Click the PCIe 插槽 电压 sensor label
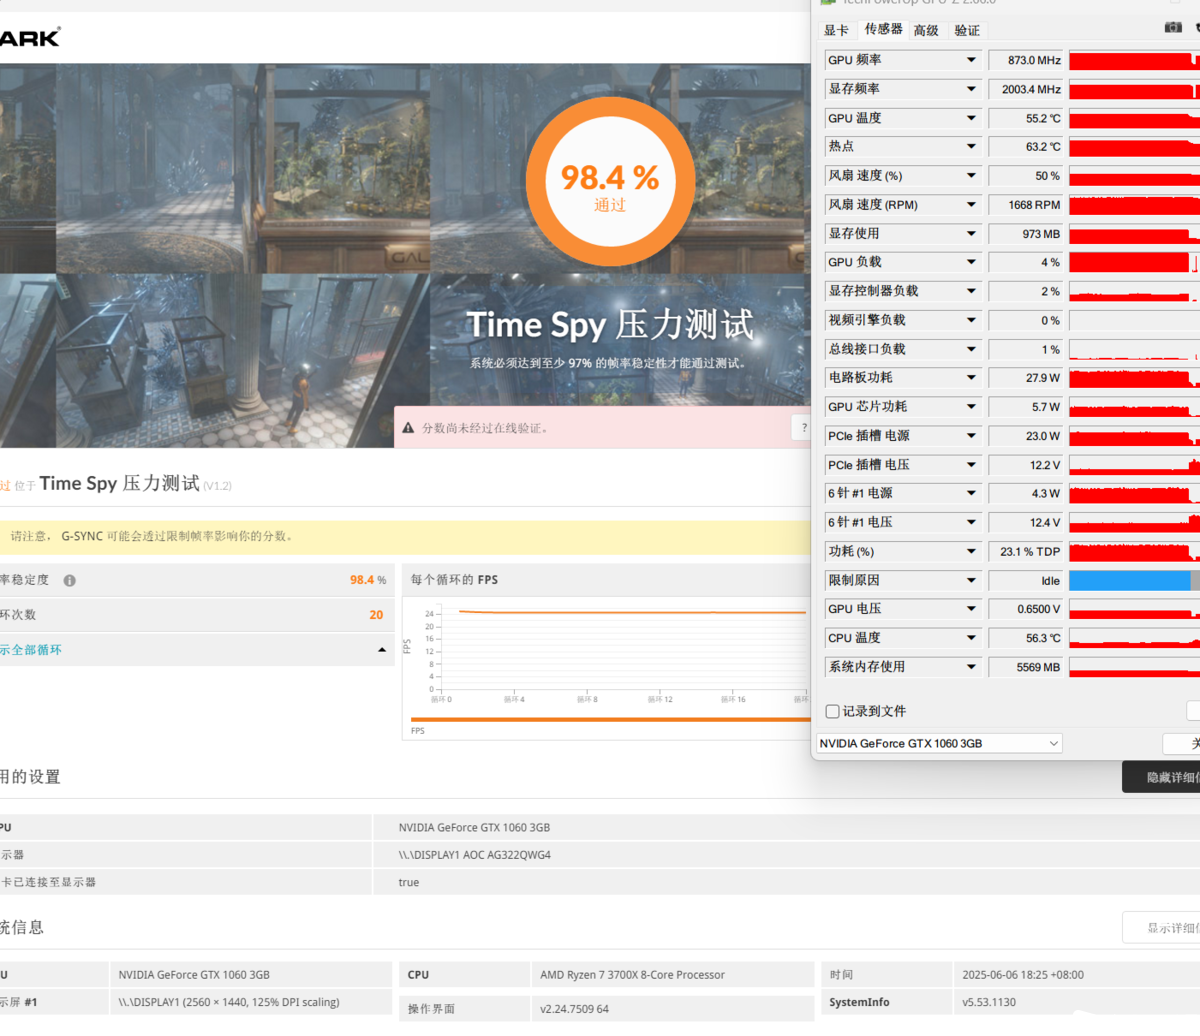This screenshot has width=1200, height=1036. coord(869,465)
